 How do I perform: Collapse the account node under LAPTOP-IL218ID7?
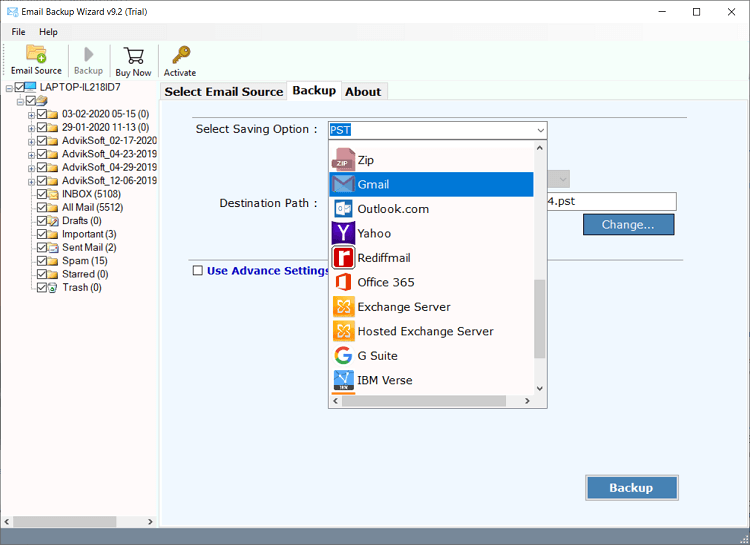[20, 102]
